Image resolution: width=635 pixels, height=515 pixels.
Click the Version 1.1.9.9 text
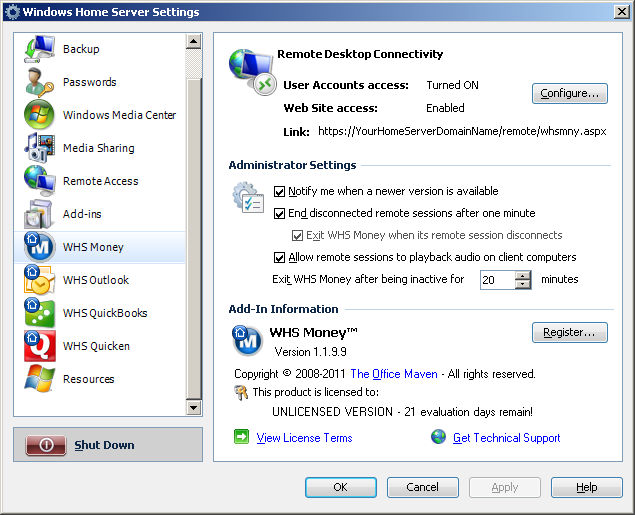[x=311, y=351]
